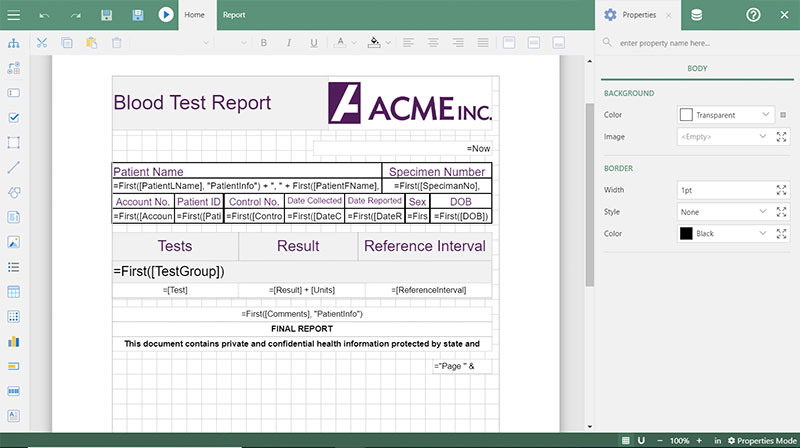Toggle underline formatting

(x=313, y=43)
